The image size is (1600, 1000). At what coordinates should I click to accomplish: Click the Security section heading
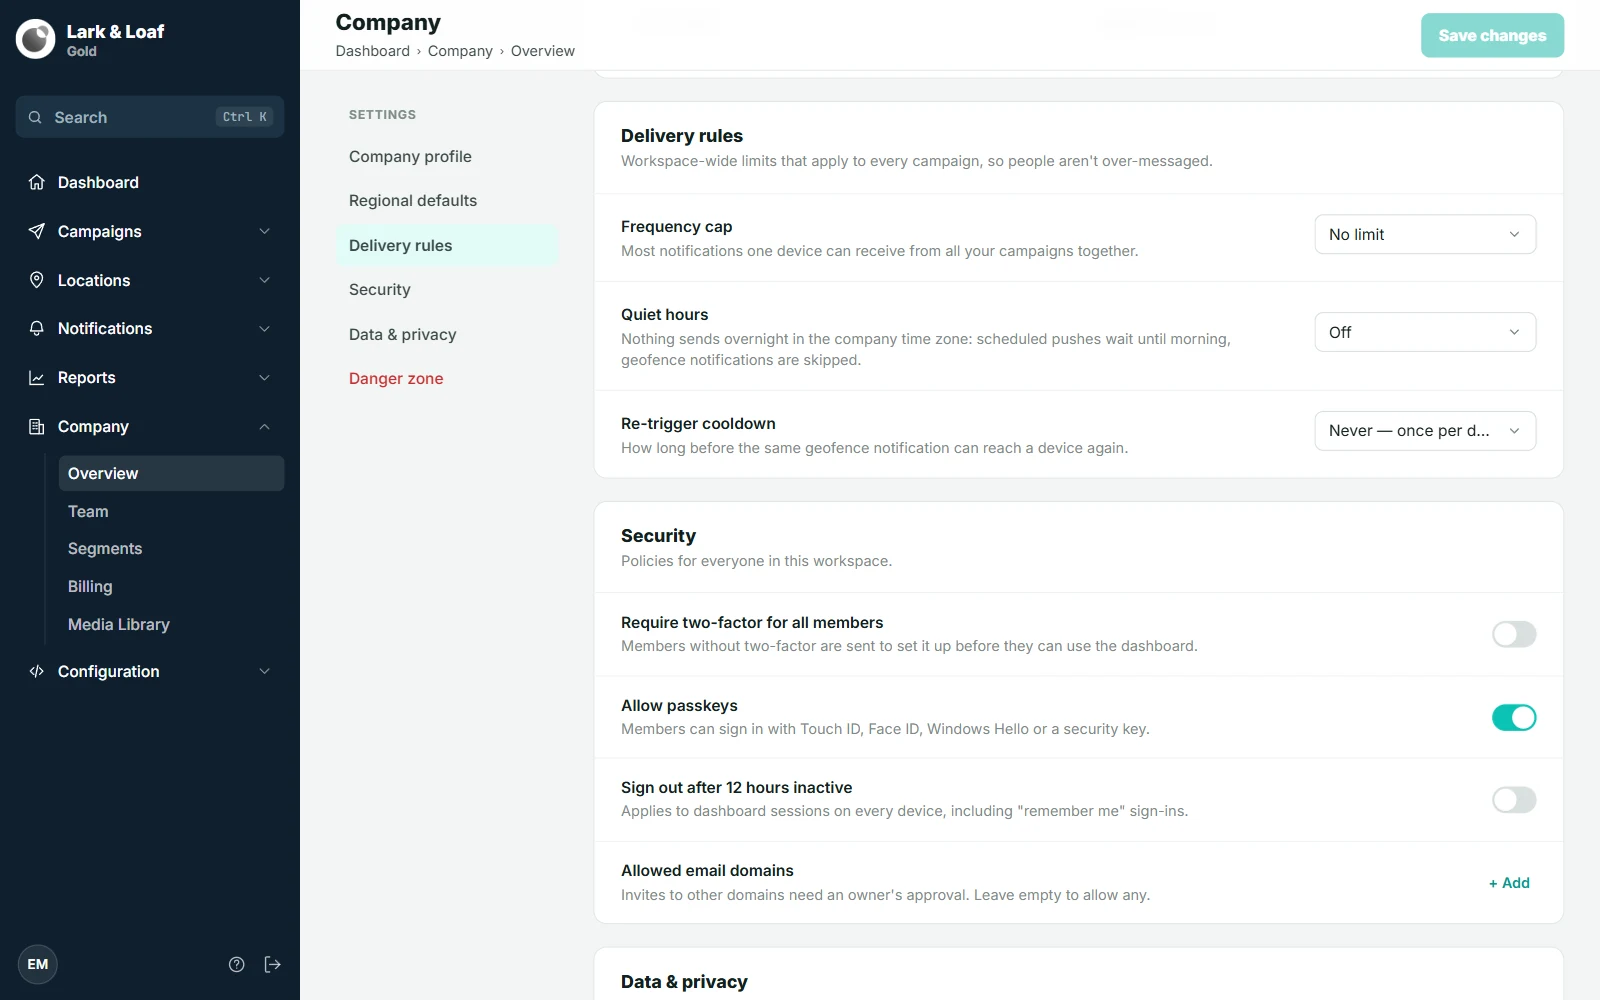click(658, 536)
